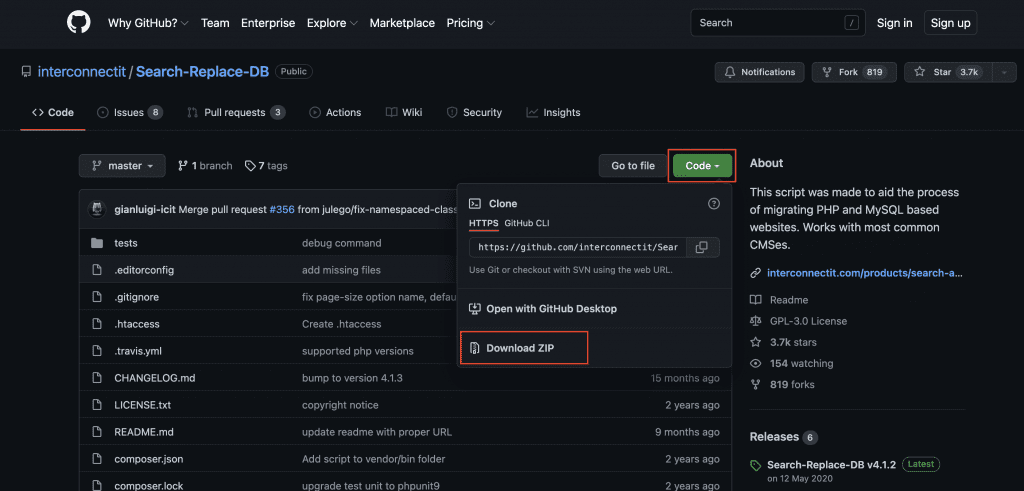Open the master branch selector dropdown
This screenshot has height=491, width=1024.
pos(122,166)
